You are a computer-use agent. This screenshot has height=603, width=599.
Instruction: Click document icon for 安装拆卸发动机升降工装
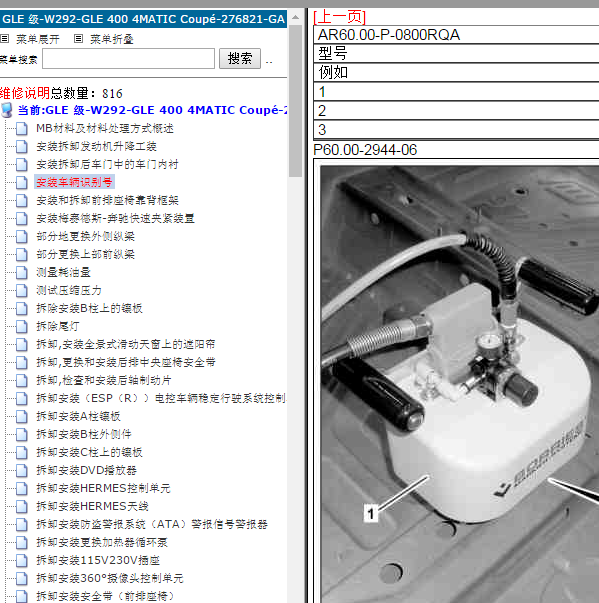tap(22, 147)
